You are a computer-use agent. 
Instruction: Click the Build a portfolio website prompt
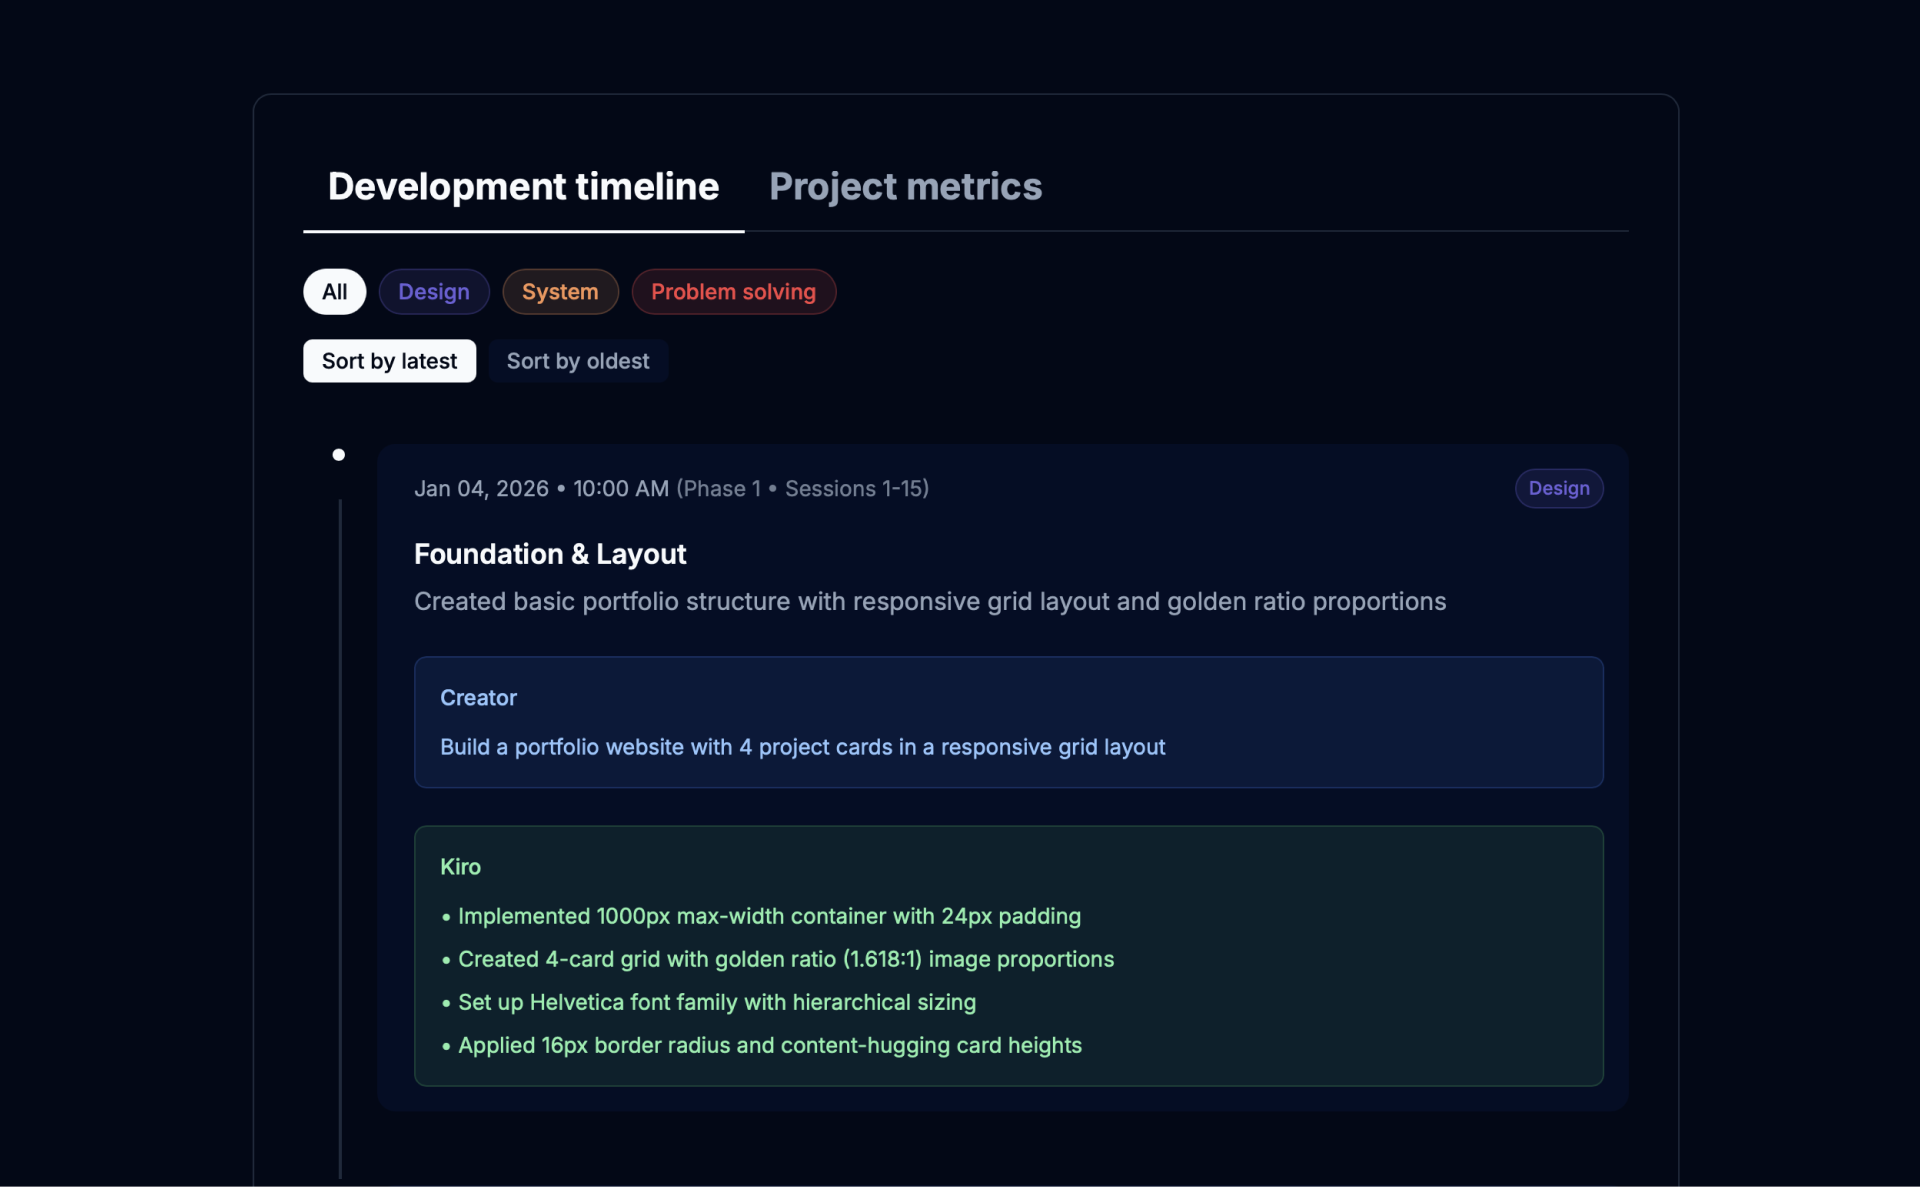coord(802,747)
